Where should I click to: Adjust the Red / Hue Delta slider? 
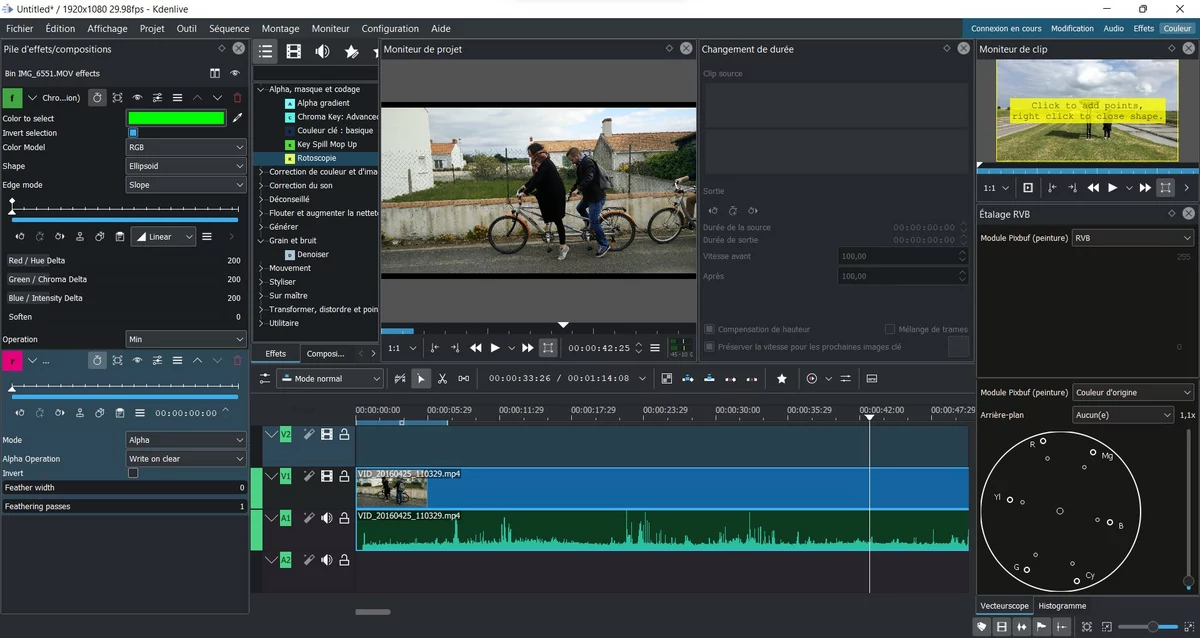(124, 260)
